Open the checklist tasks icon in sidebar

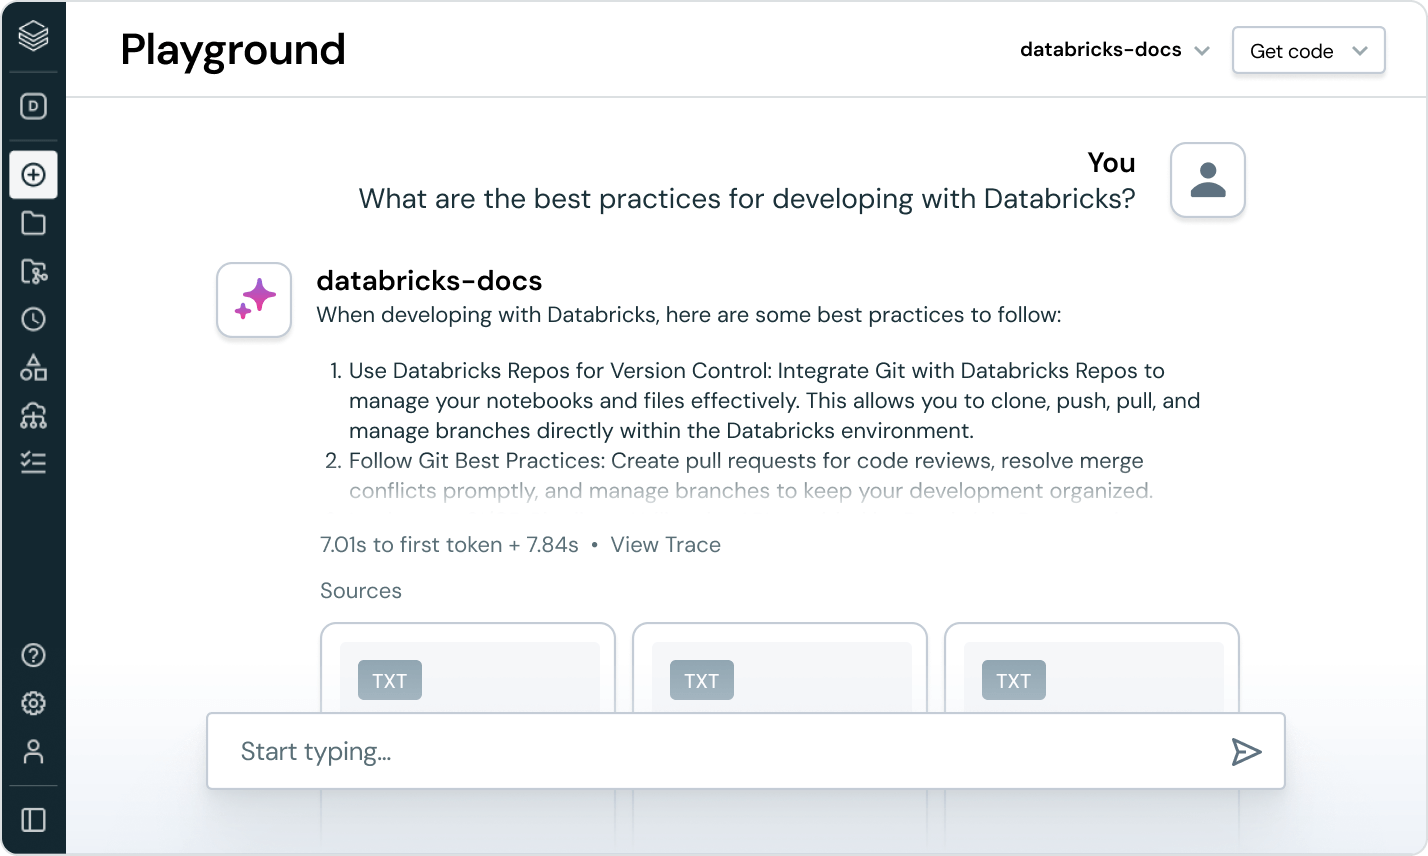pyautogui.click(x=34, y=462)
